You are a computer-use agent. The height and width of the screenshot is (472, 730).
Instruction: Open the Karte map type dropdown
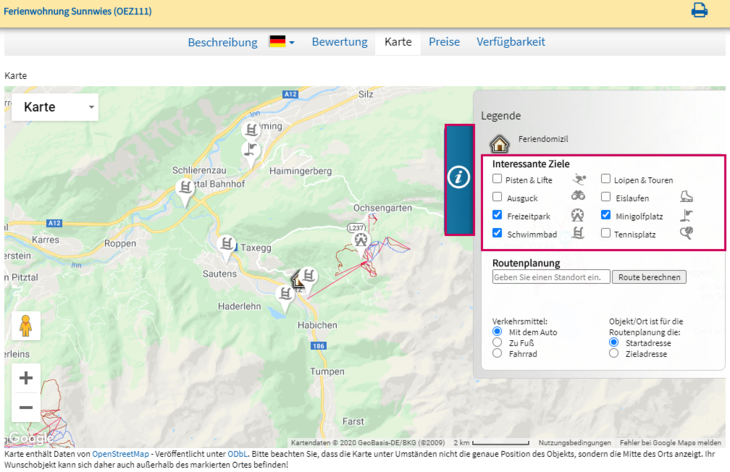(55, 107)
